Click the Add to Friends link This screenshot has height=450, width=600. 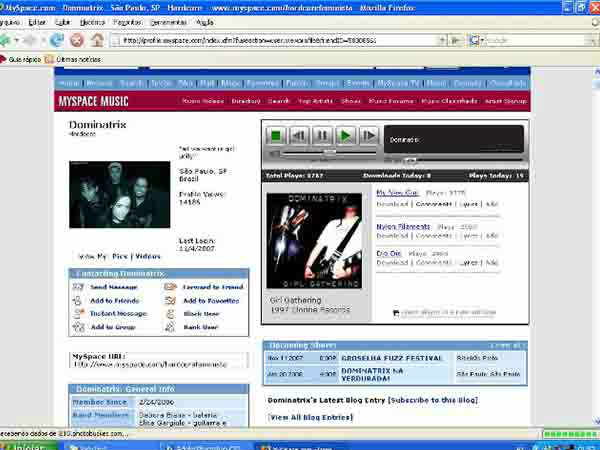115,301
